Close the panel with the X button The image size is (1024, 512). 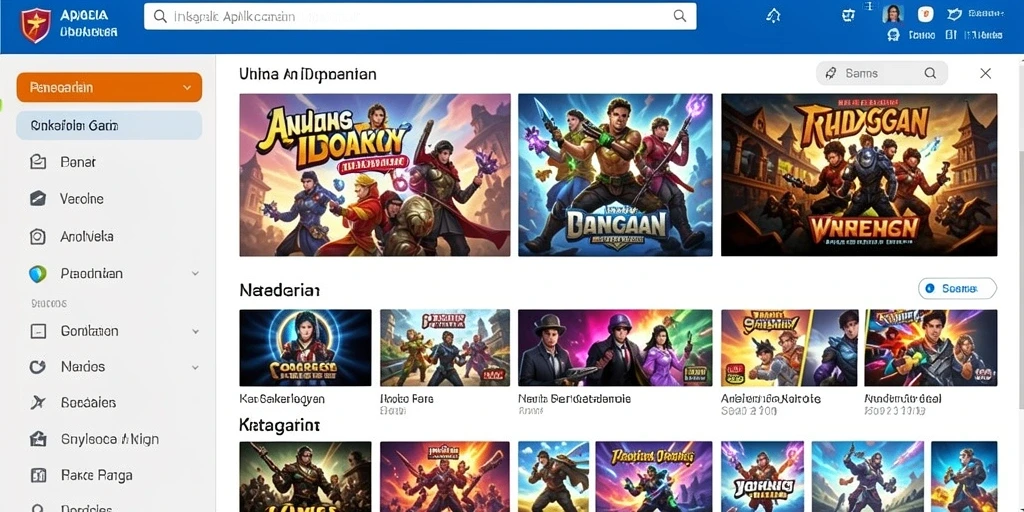click(x=985, y=73)
